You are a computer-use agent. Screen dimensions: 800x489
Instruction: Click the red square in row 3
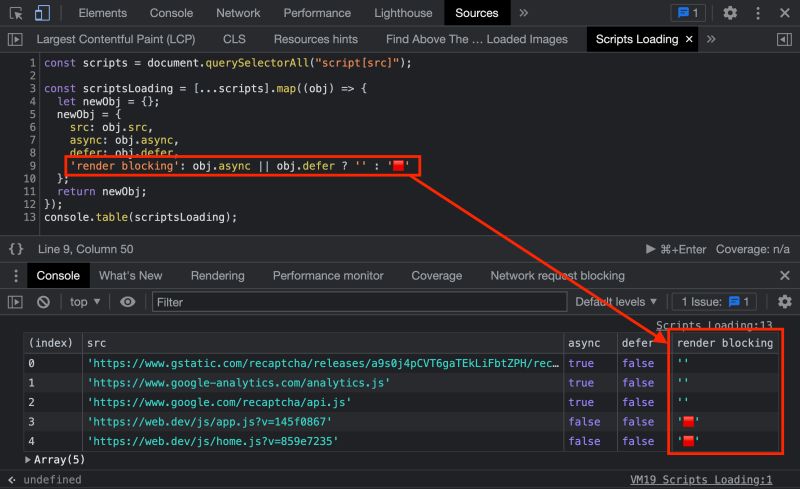(x=688, y=422)
